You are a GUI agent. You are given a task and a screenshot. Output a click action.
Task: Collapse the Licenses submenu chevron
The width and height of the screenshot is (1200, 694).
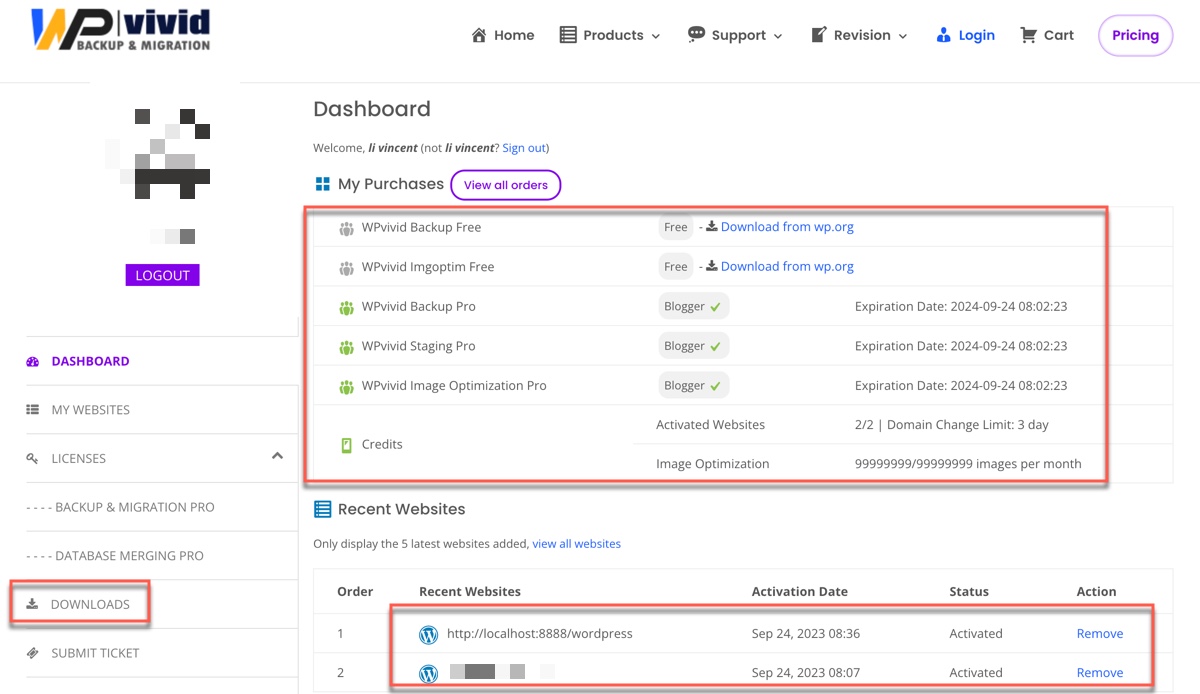point(277,457)
